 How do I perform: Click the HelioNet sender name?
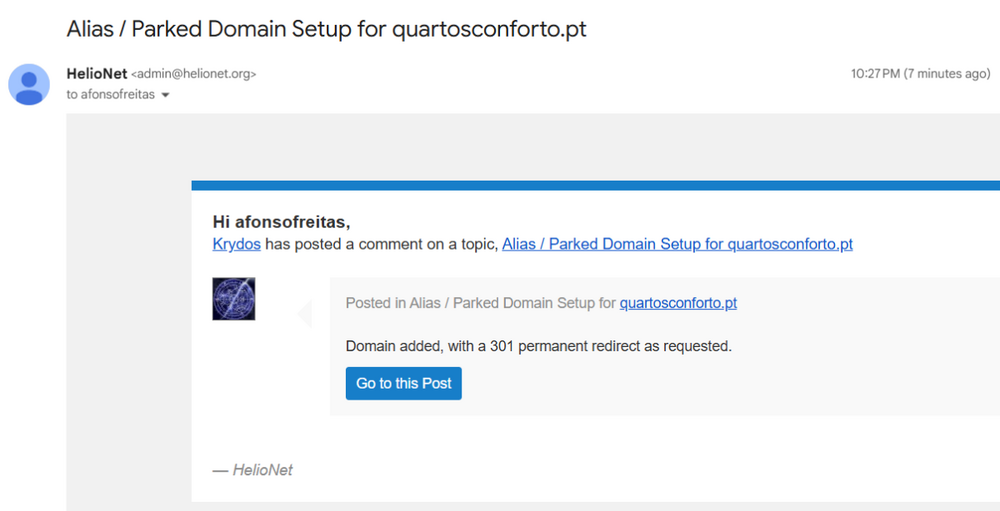pyautogui.click(x=96, y=74)
